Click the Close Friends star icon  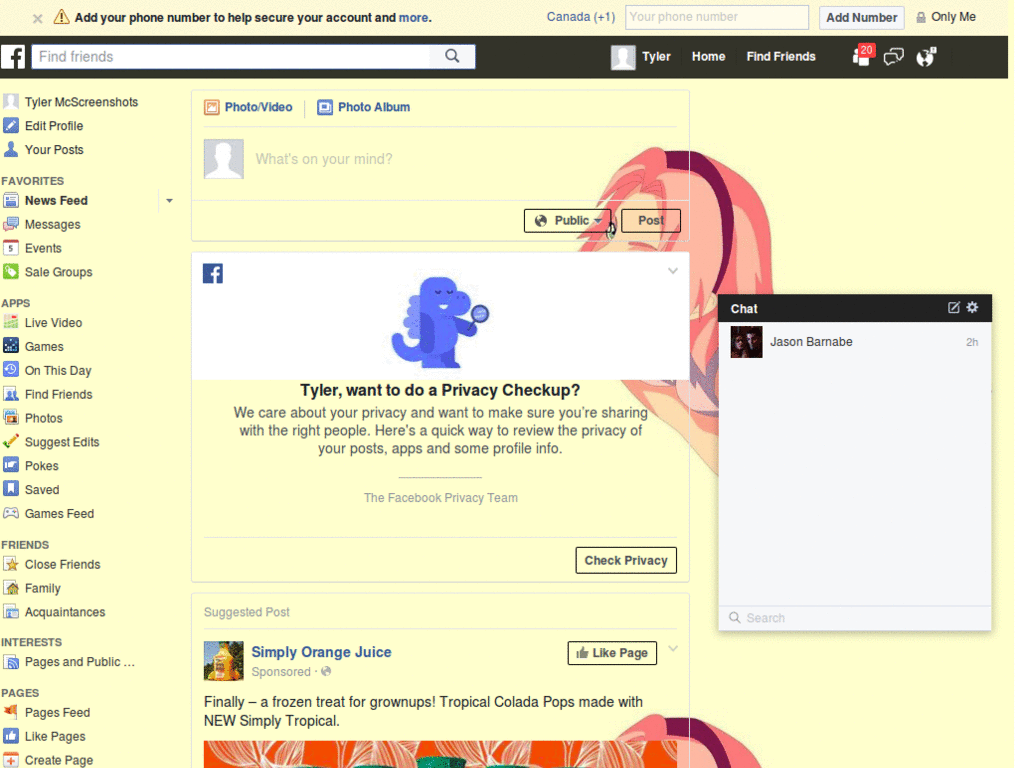[x=10, y=564]
